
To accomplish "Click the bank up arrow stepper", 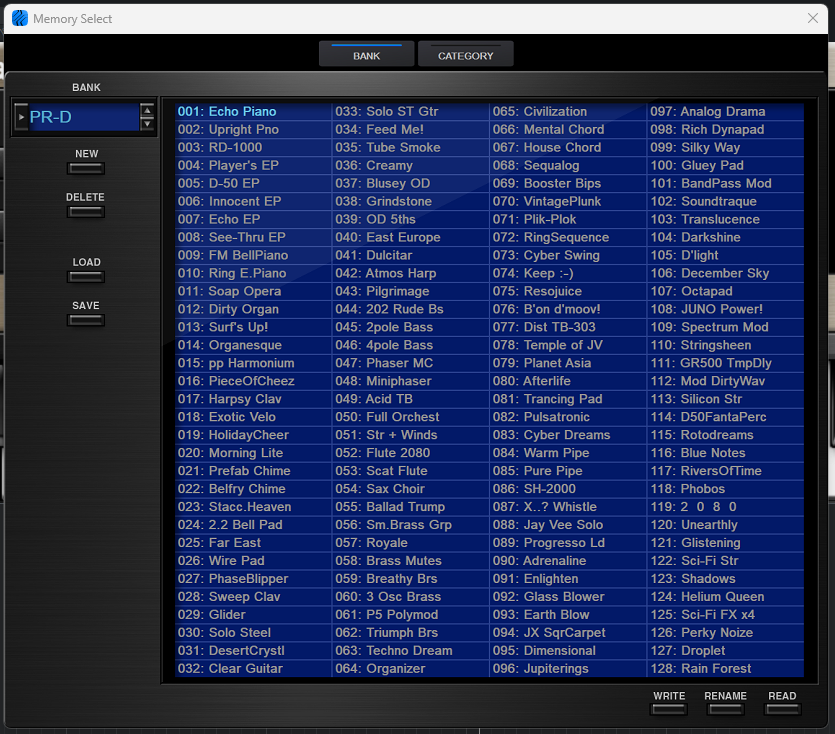I will (147, 111).
